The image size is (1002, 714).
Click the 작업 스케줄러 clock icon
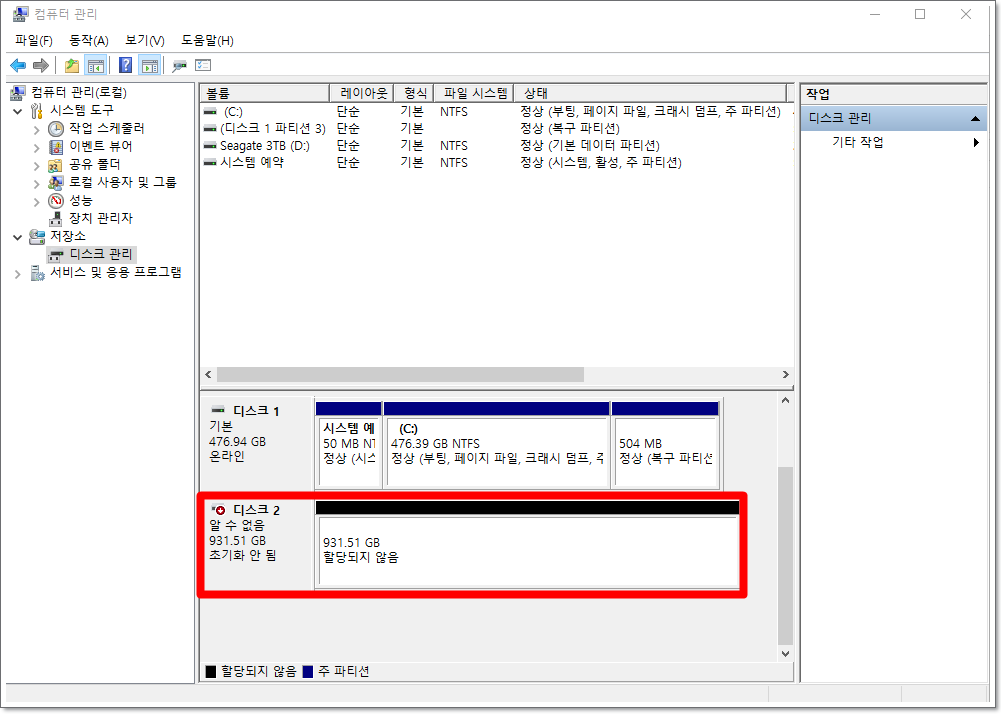coord(56,128)
